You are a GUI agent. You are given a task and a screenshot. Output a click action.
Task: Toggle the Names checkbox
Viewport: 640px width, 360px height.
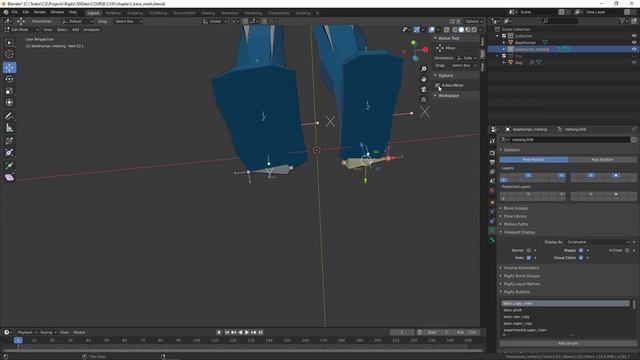click(529, 250)
